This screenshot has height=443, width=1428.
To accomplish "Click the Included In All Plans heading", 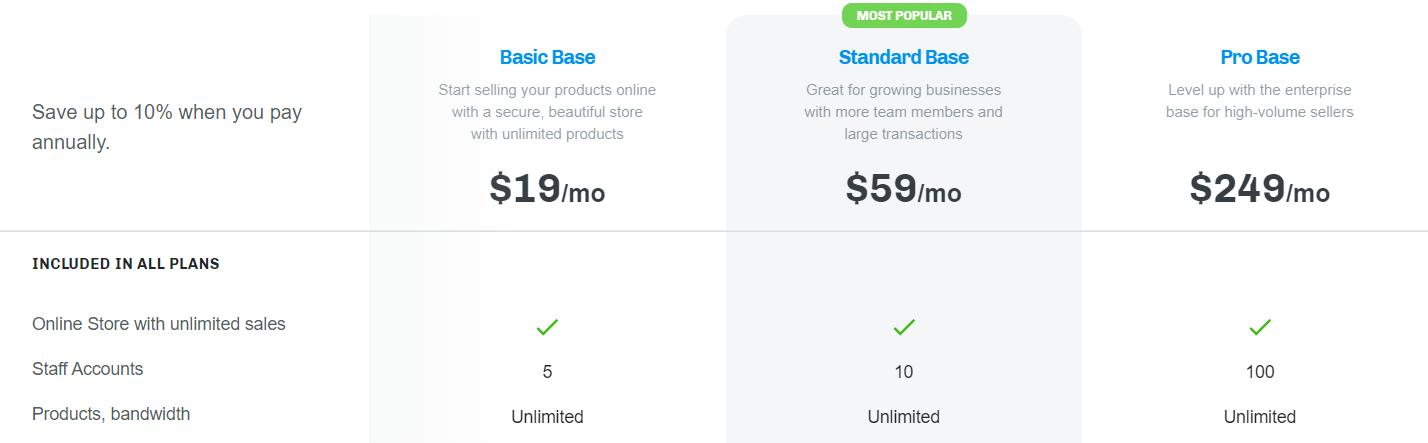I will 126,264.
